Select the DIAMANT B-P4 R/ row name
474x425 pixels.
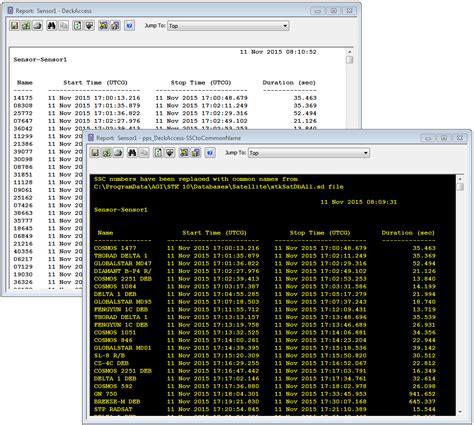click(x=122, y=271)
